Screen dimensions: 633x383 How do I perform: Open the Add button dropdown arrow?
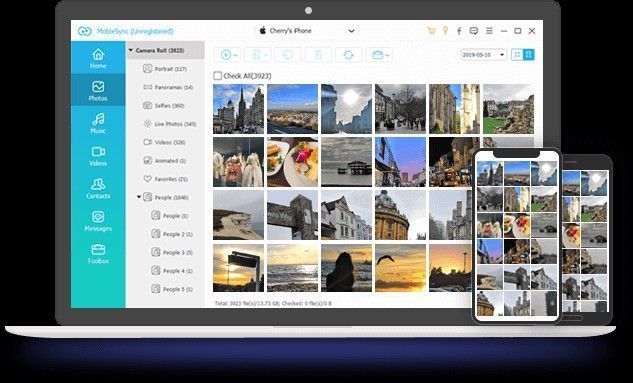coord(235,55)
